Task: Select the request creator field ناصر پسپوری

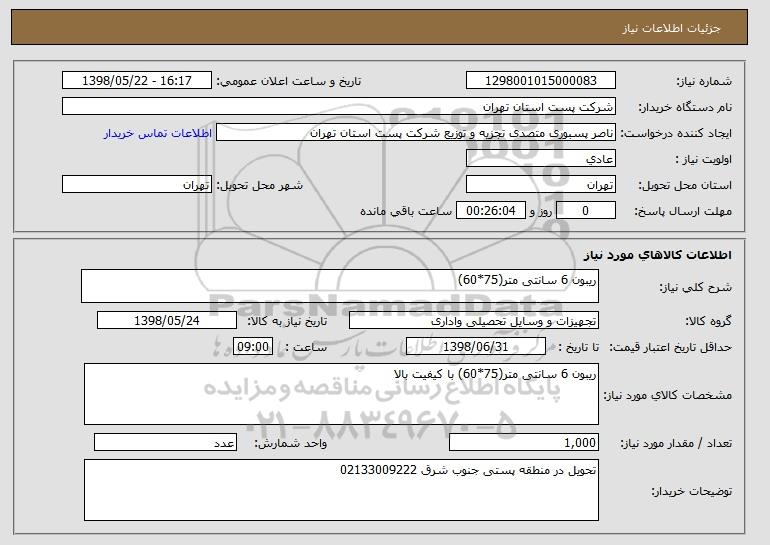Action: tap(416, 133)
